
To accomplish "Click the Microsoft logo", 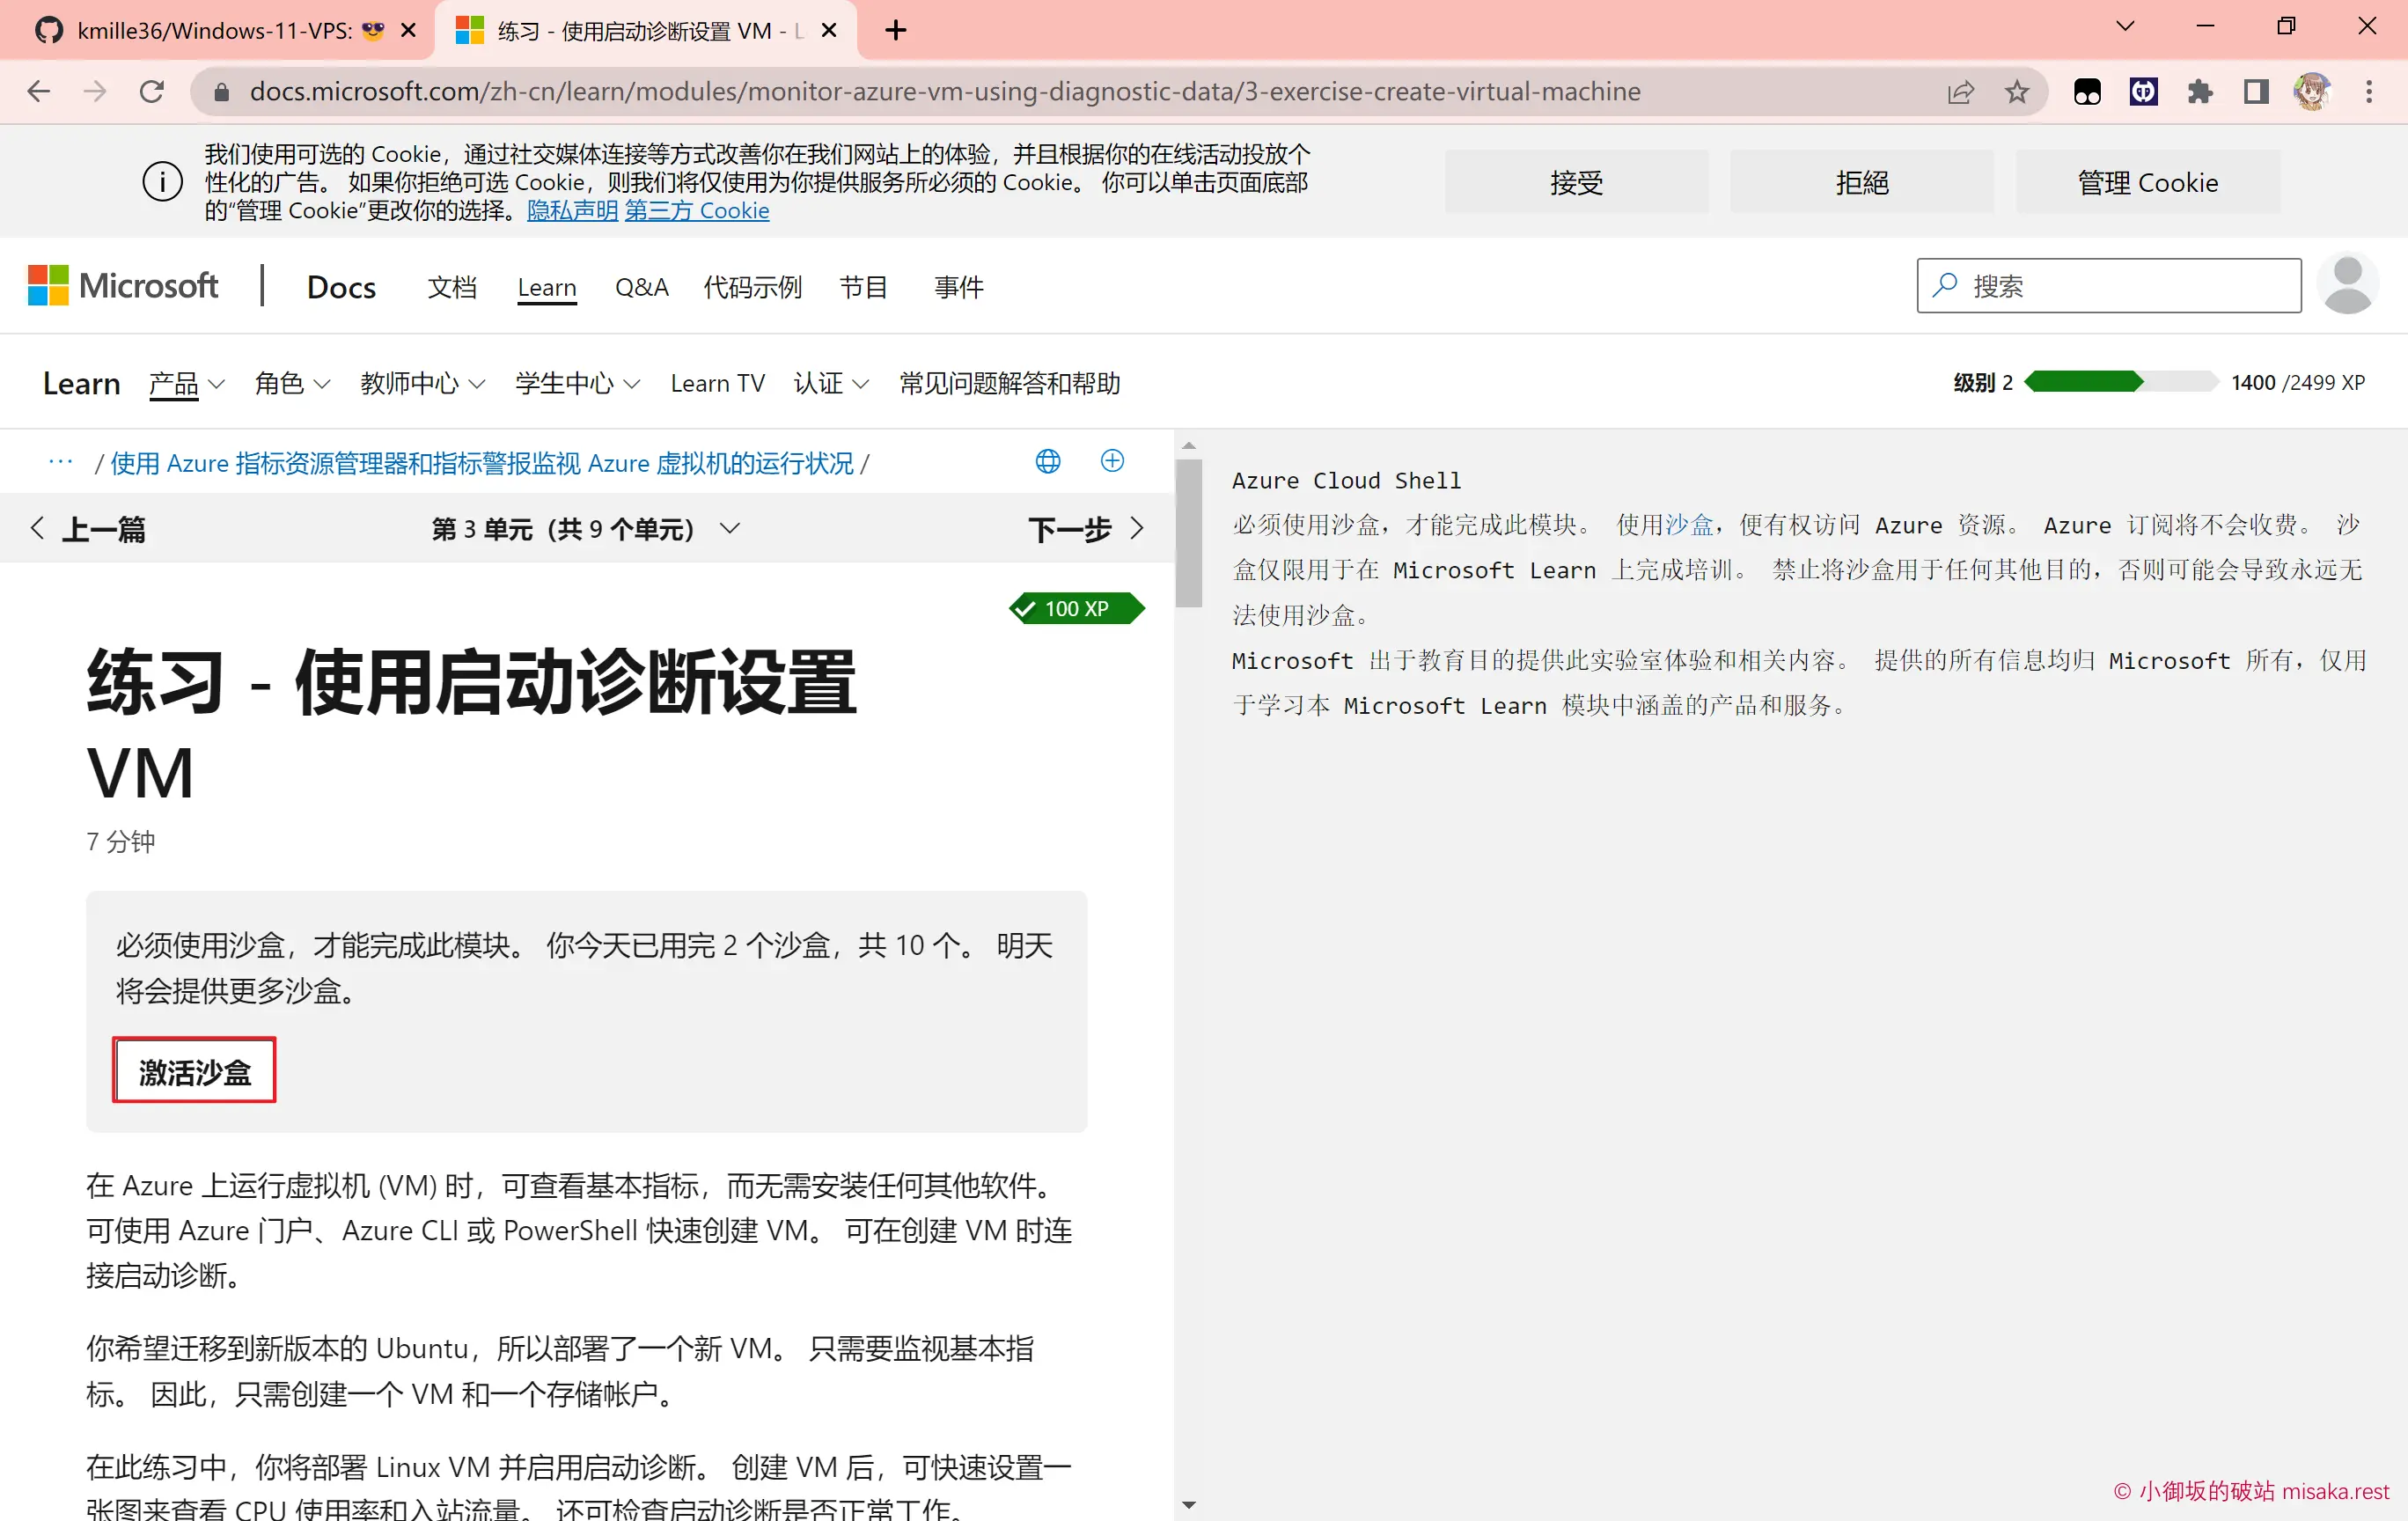I will 123,286.
